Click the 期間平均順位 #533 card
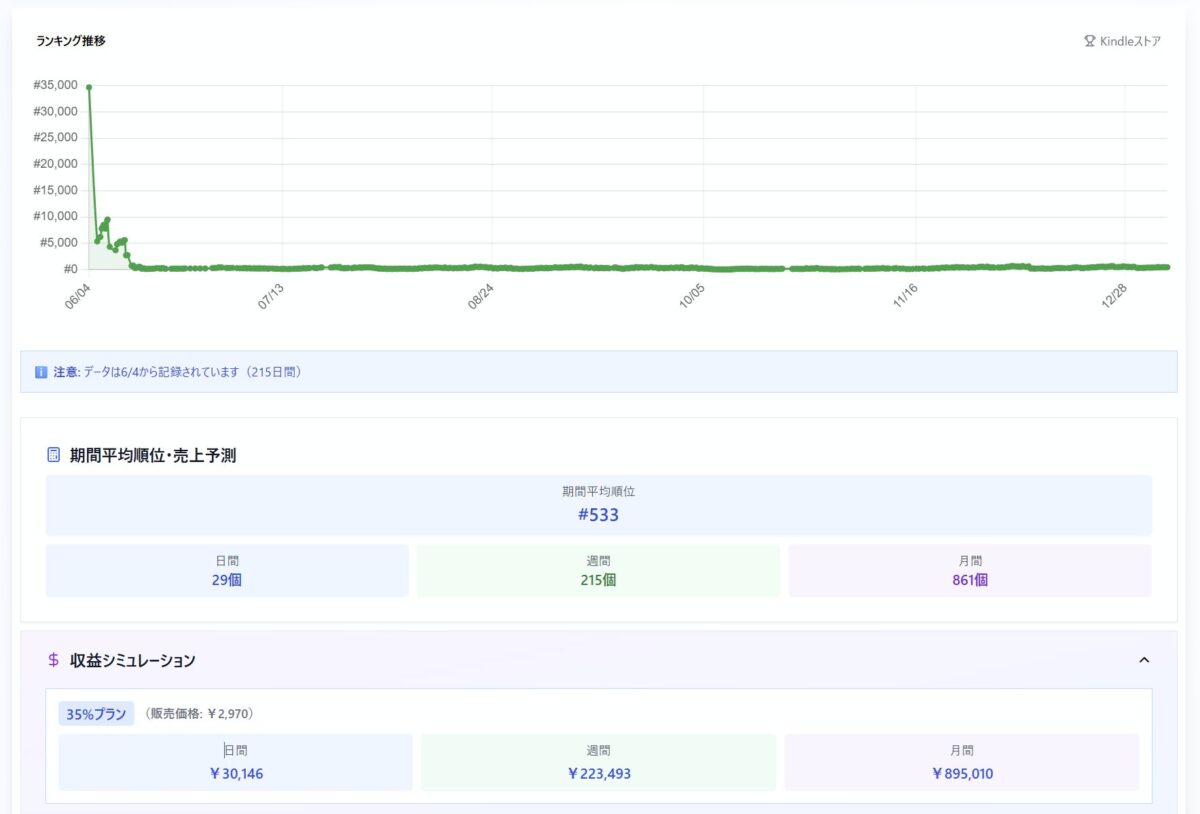This screenshot has height=814, width=1200. (598, 505)
